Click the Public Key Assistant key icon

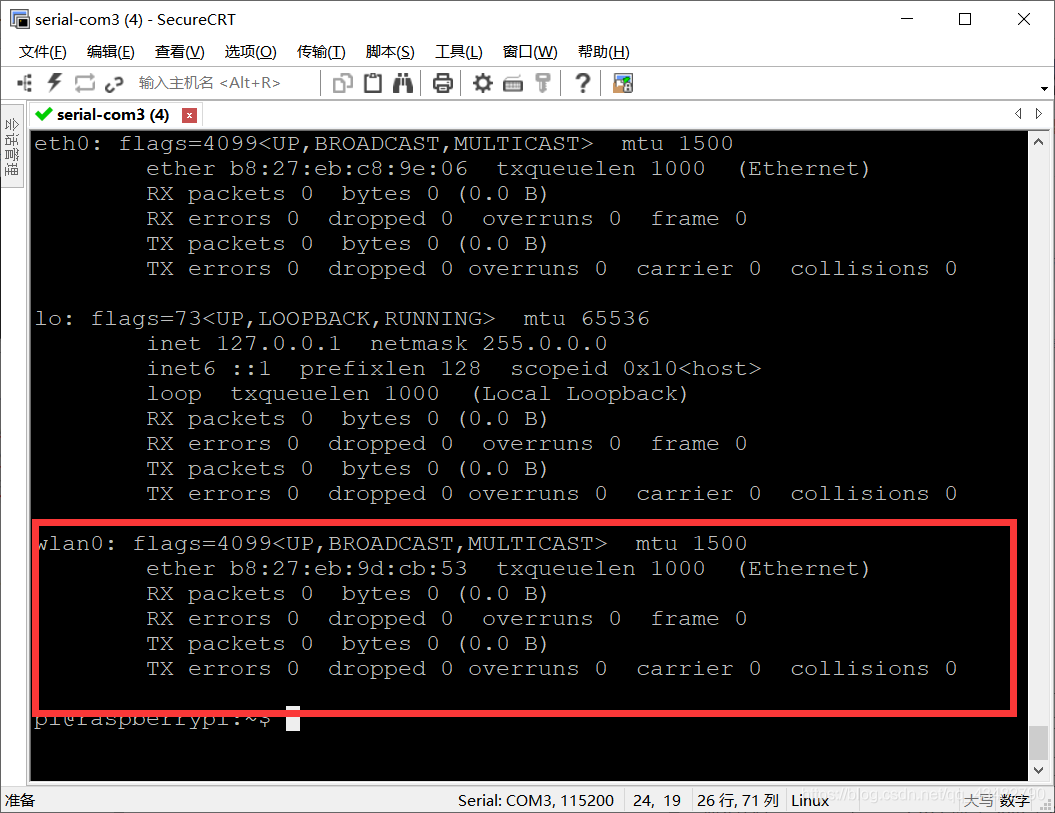point(542,83)
